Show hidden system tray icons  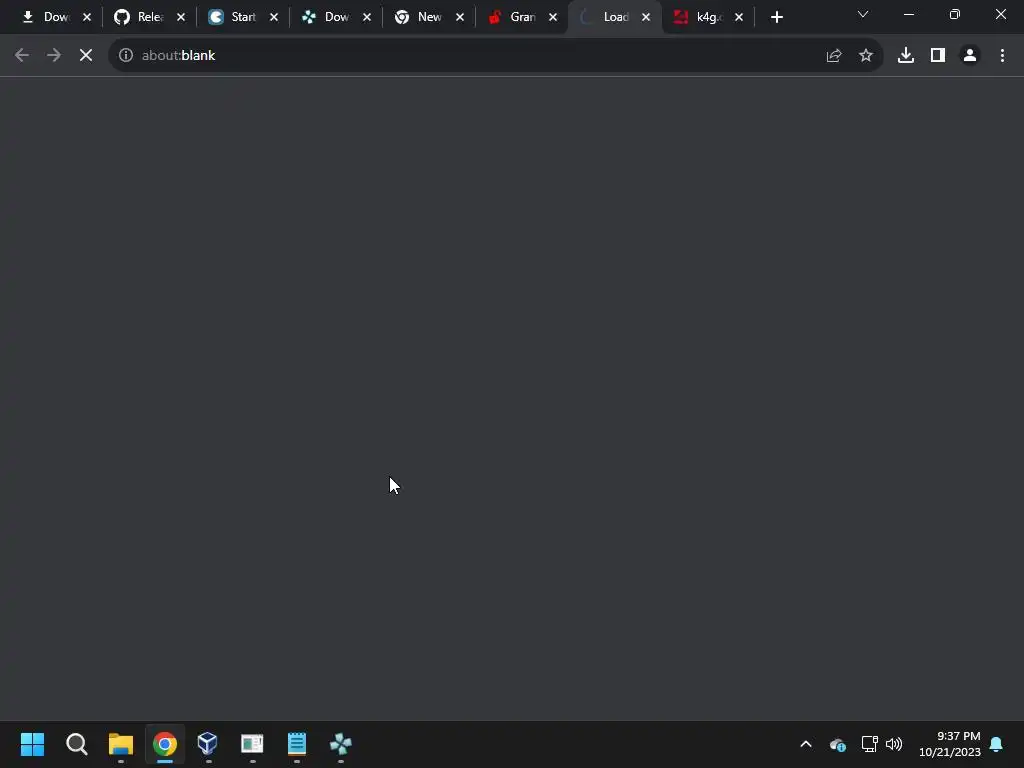coord(806,744)
